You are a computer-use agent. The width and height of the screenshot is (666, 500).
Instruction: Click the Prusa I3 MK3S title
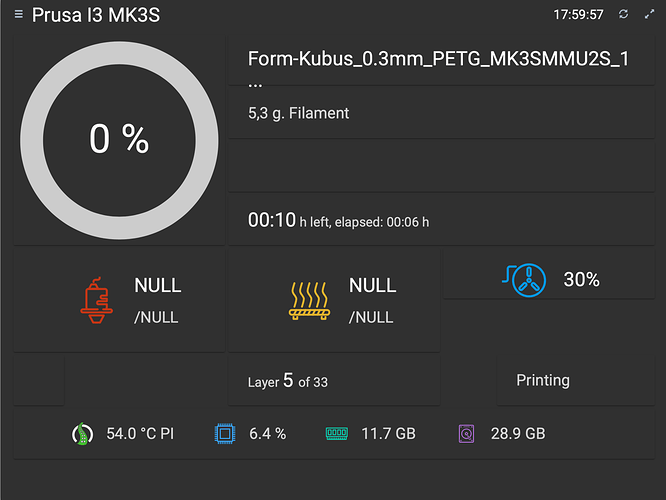96,15
